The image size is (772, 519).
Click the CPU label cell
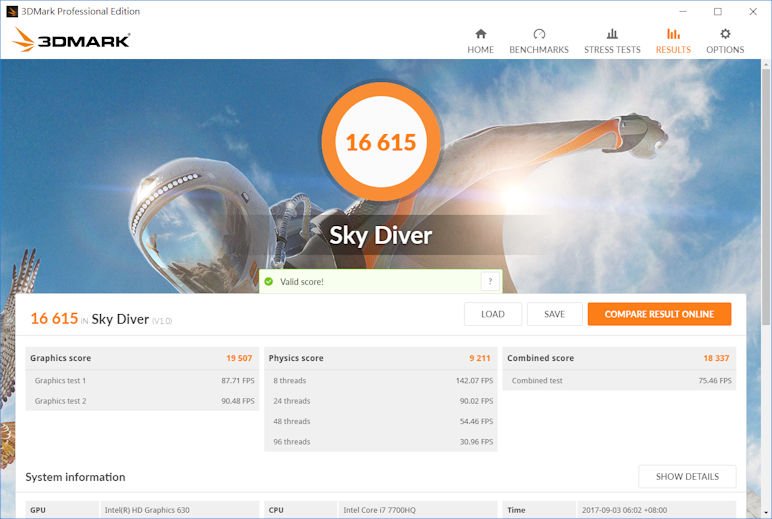click(301, 510)
